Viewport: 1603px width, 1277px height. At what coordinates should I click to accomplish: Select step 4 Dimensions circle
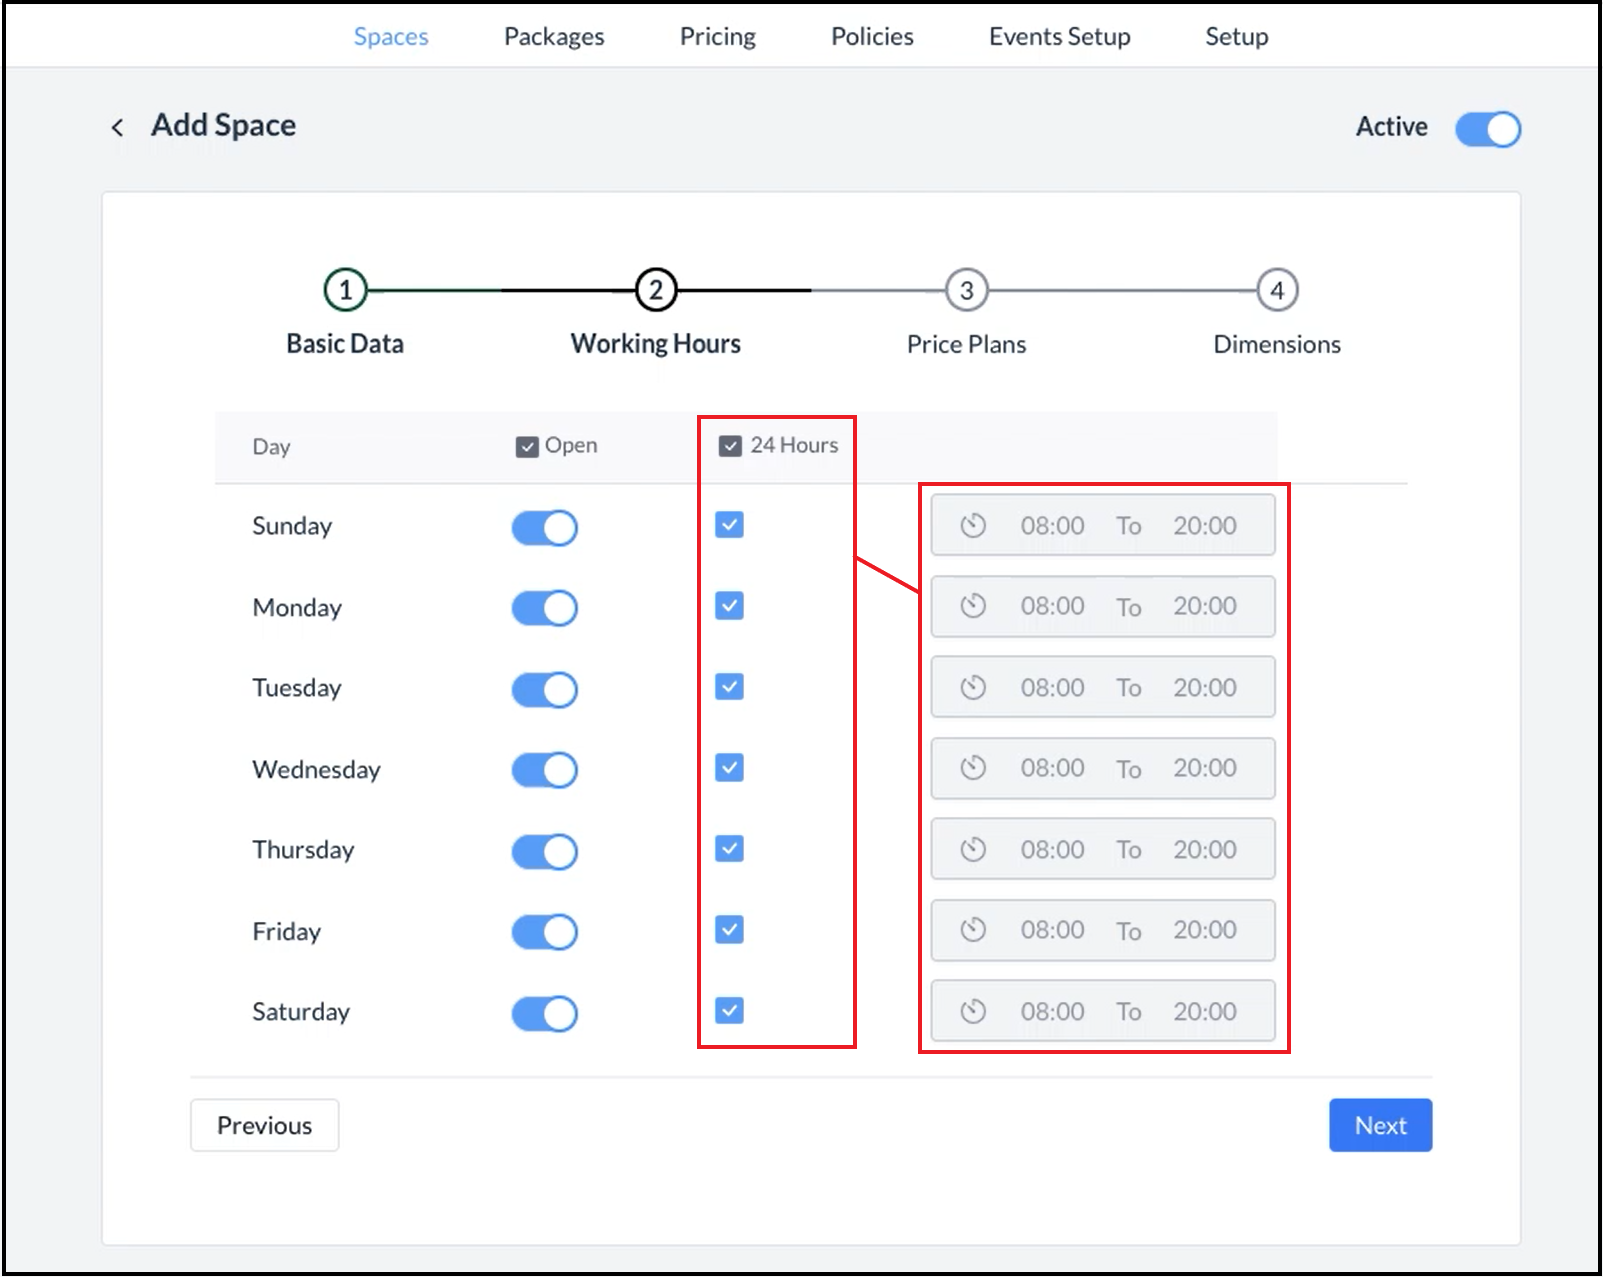click(1276, 291)
